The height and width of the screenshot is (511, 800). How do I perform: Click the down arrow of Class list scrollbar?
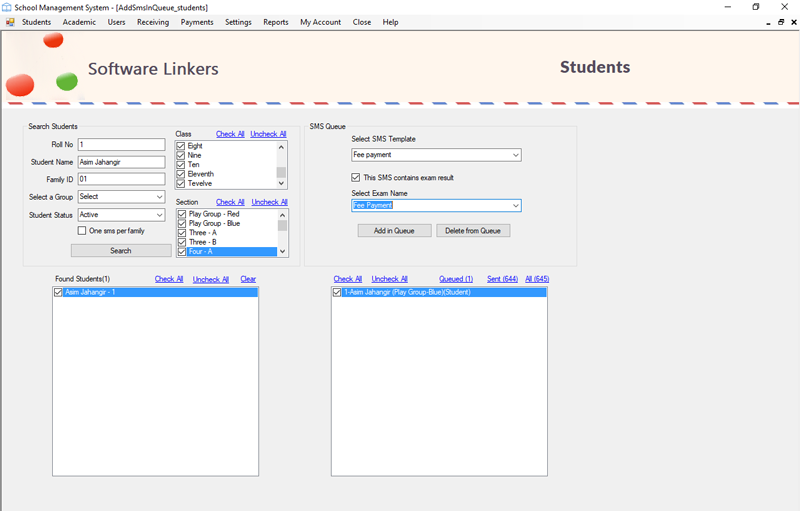pos(282,183)
